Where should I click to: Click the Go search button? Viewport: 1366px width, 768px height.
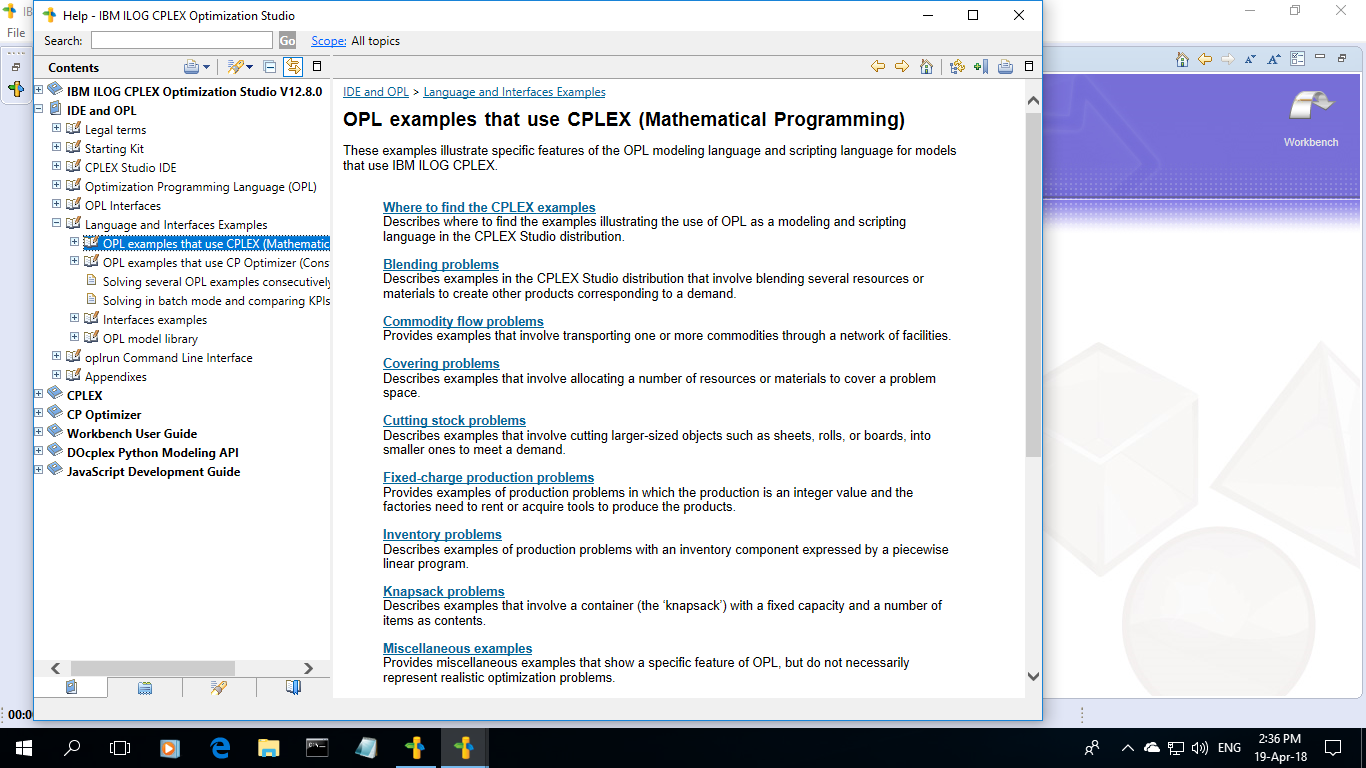point(286,41)
